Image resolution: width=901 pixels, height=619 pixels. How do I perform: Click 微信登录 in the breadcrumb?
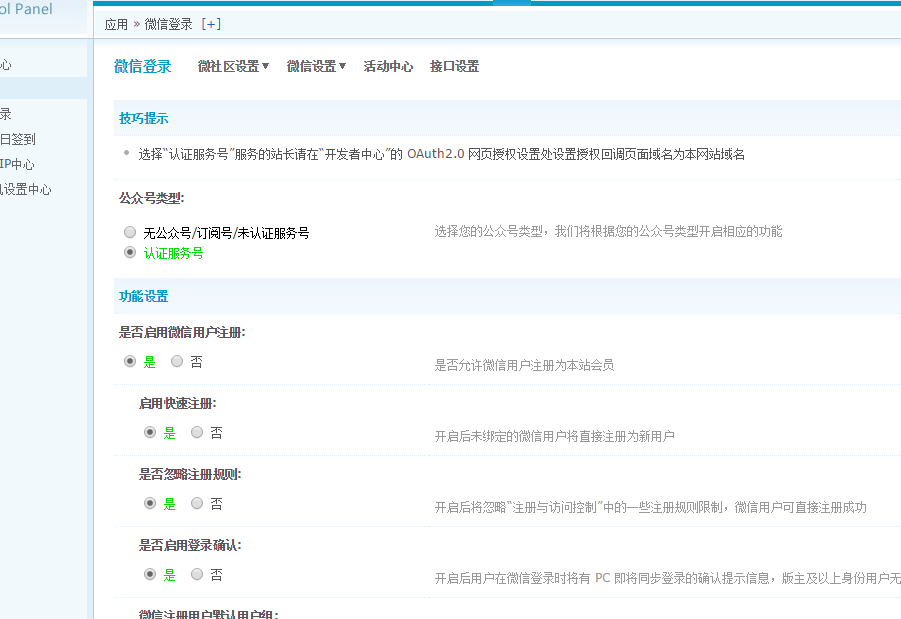[168, 24]
